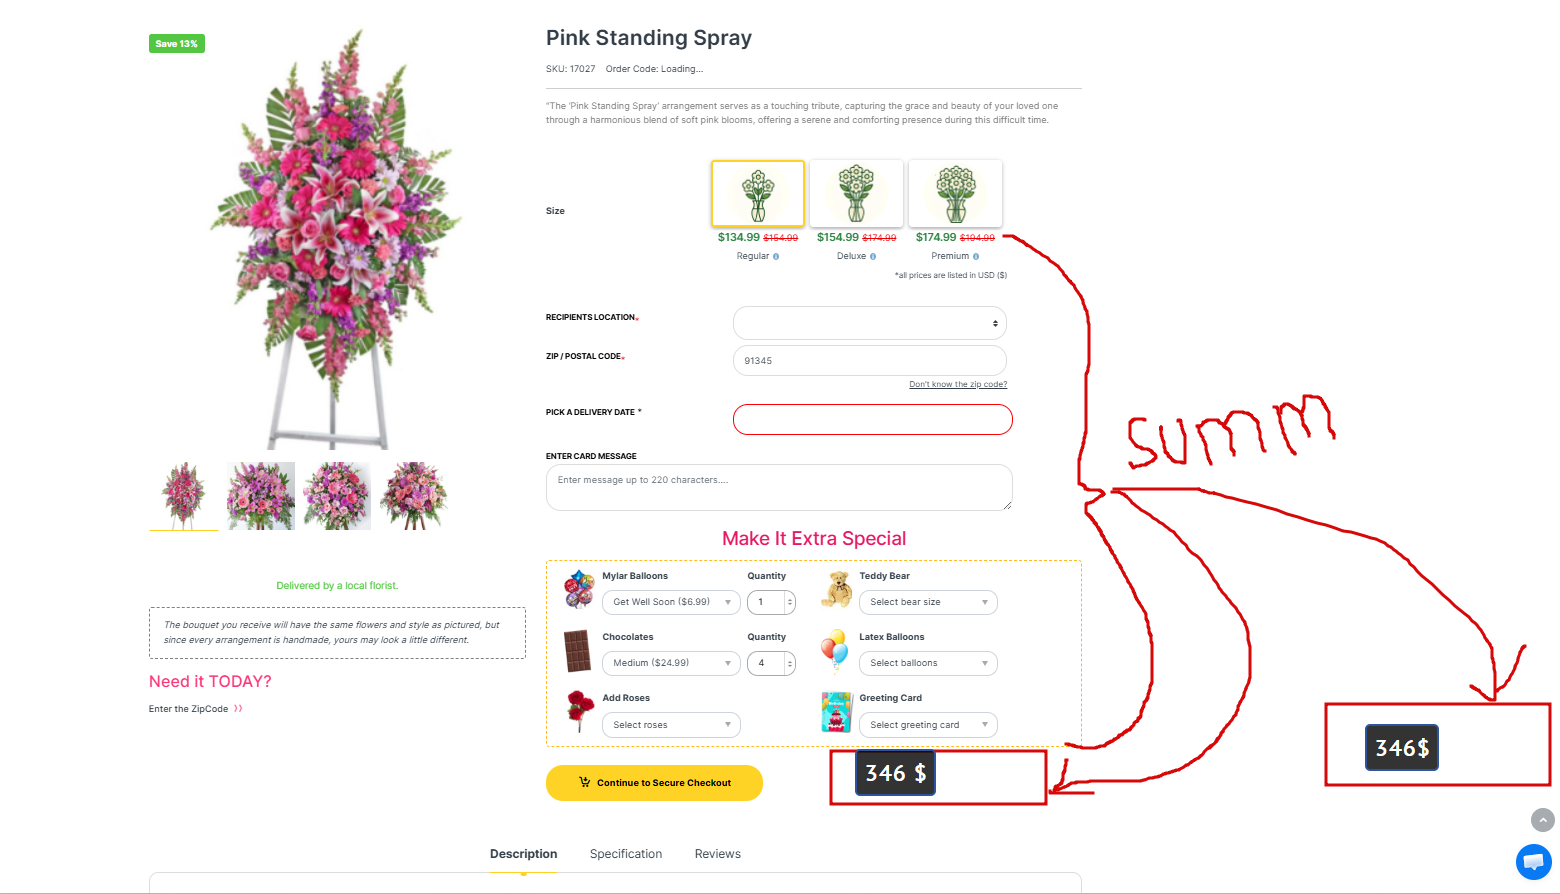Open the Select bear size dropdown
The width and height of the screenshot is (1560, 894).
pyautogui.click(x=928, y=602)
